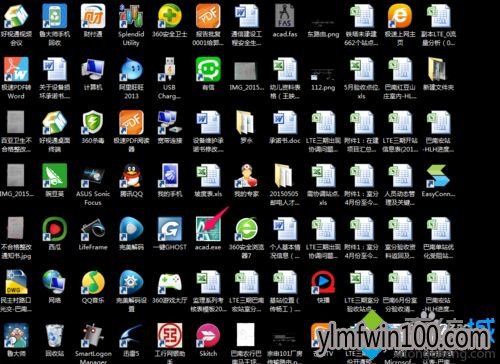
Task: Launch 360杀毒 antivirus
Action: click(x=93, y=127)
